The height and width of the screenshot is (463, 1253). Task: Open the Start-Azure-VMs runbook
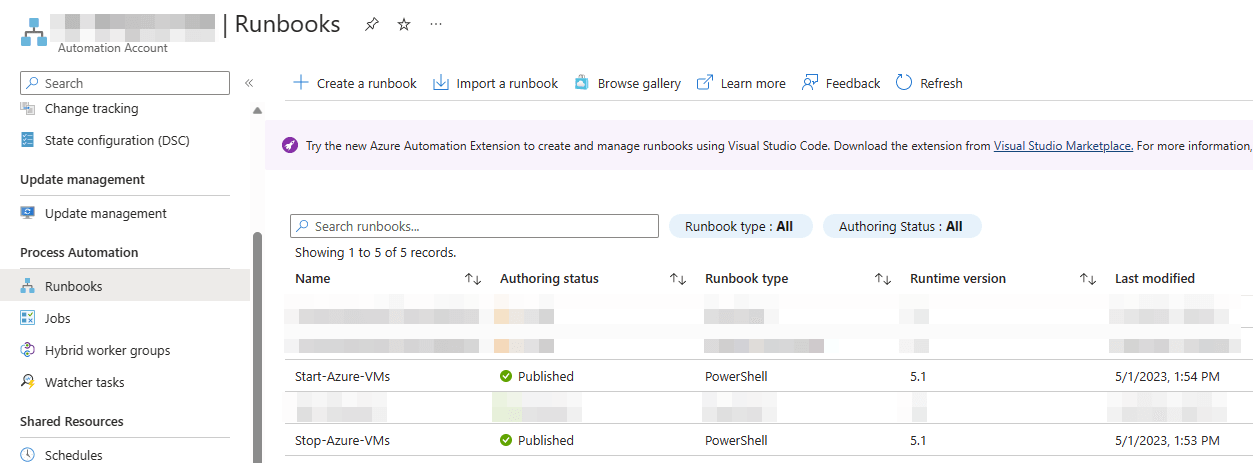click(x=342, y=376)
